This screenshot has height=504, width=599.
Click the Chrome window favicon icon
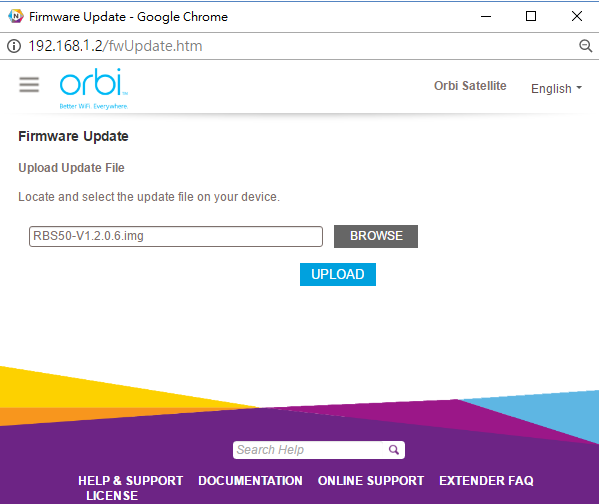(16, 16)
